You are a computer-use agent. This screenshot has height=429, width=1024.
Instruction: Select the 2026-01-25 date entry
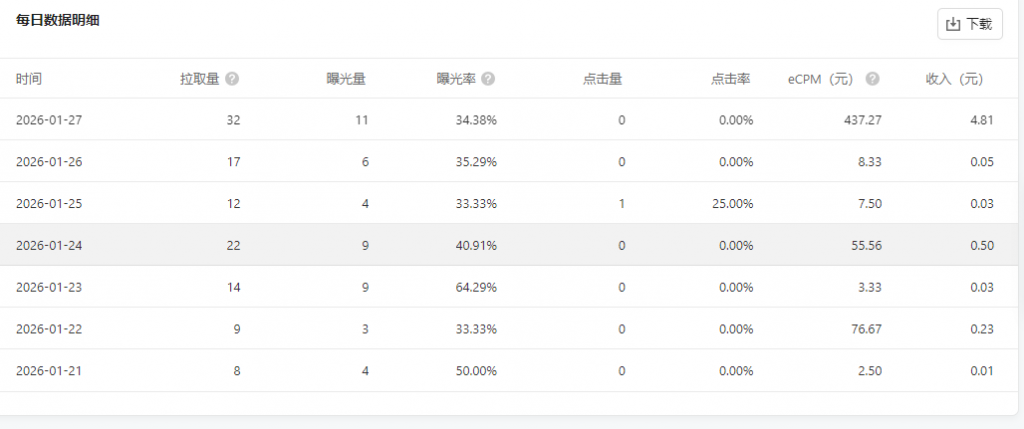coord(48,204)
